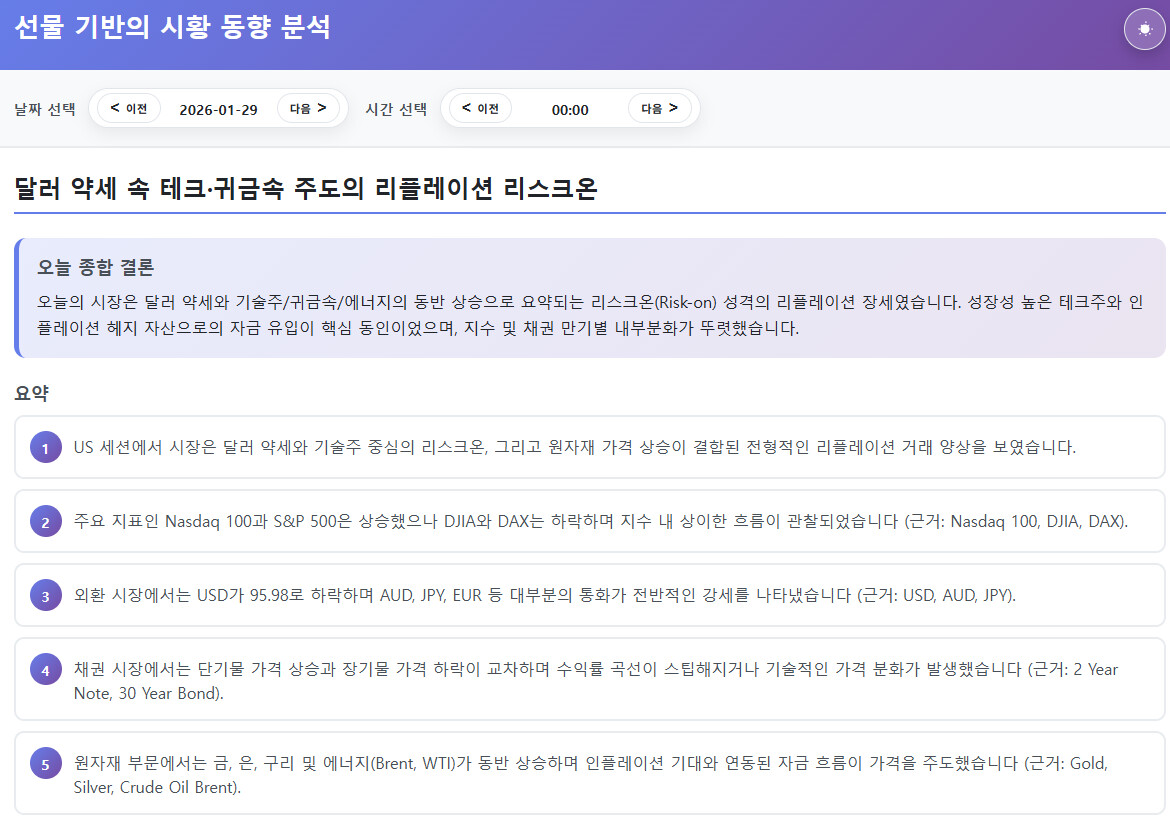Click the number 3 summary badge

(x=45, y=596)
